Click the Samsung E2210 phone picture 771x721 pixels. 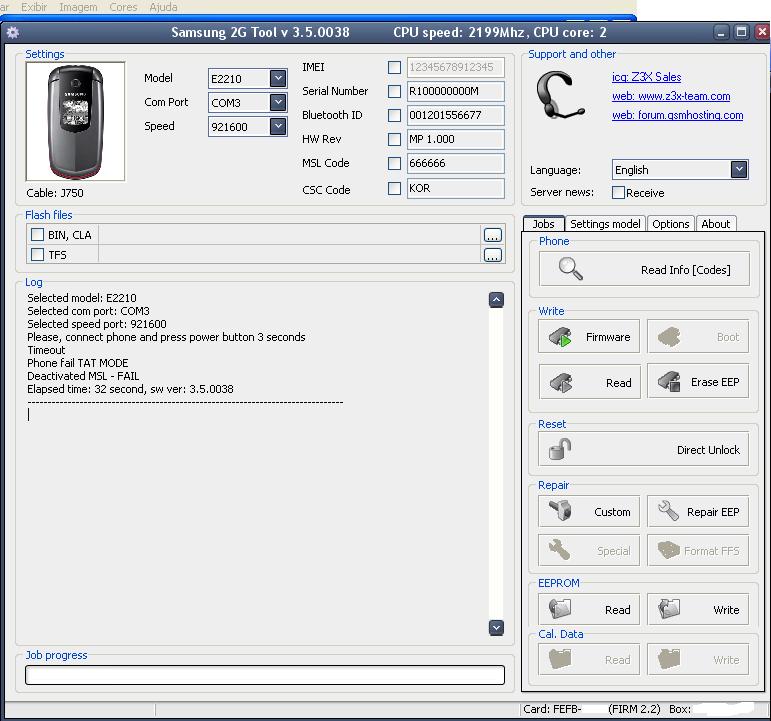coord(75,121)
